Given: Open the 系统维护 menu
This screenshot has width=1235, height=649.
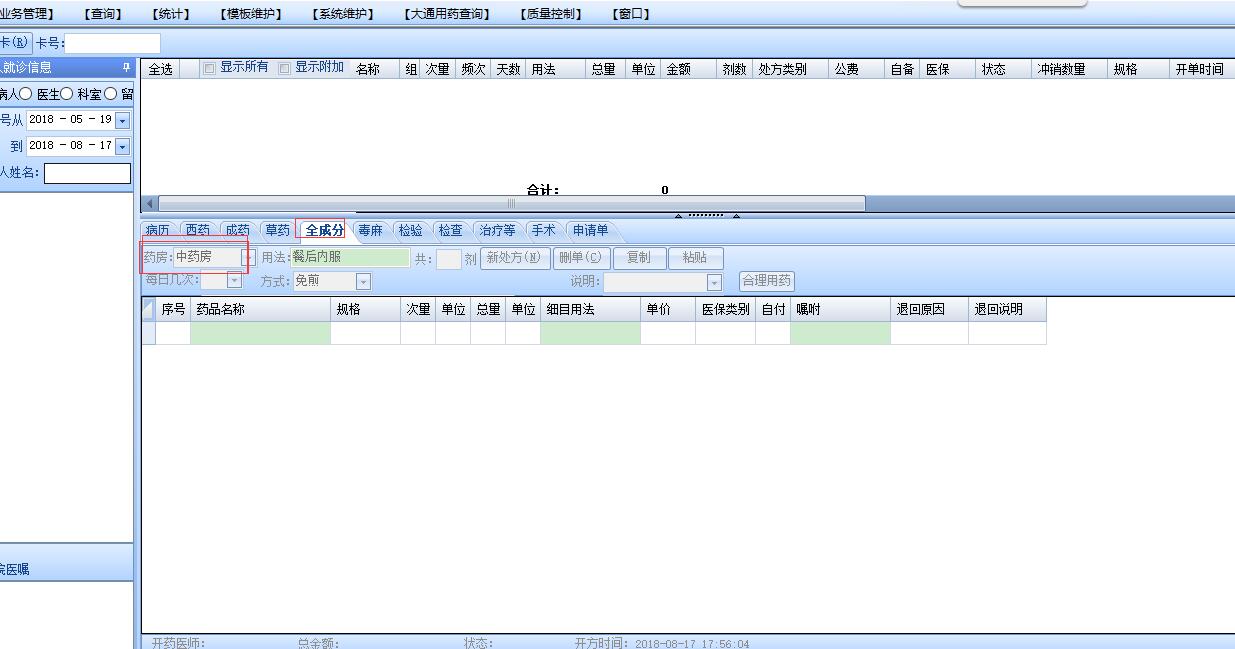Looking at the screenshot, I should pos(342,14).
